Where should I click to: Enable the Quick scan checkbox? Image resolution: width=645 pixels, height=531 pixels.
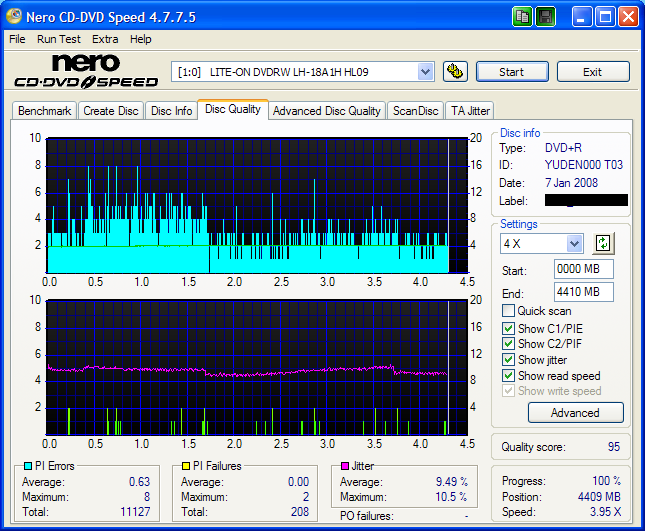[x=509, y=311]
